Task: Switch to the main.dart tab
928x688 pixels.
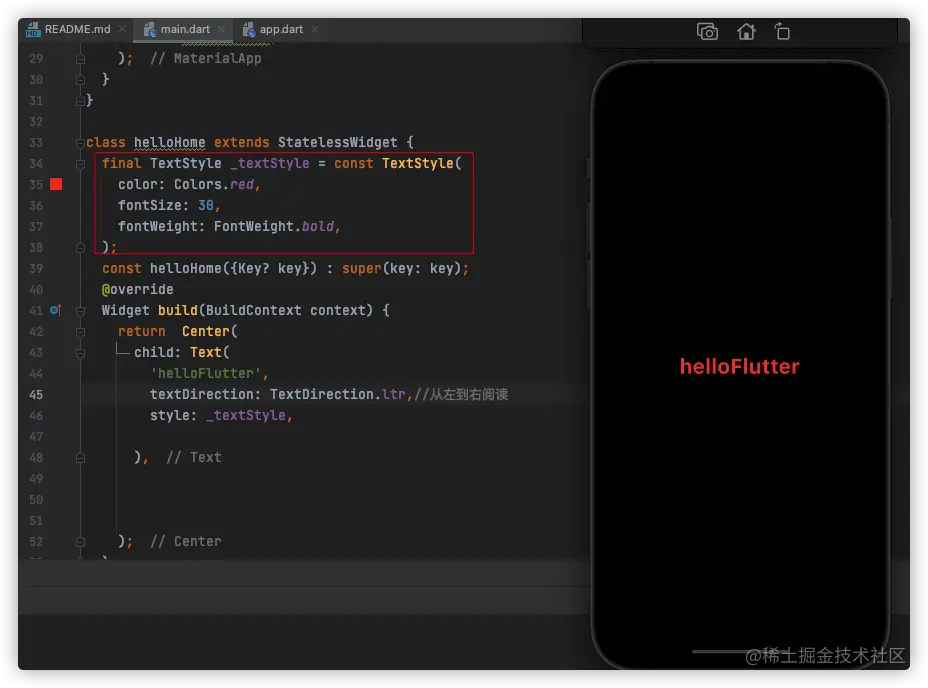Action: pos(185,29)
